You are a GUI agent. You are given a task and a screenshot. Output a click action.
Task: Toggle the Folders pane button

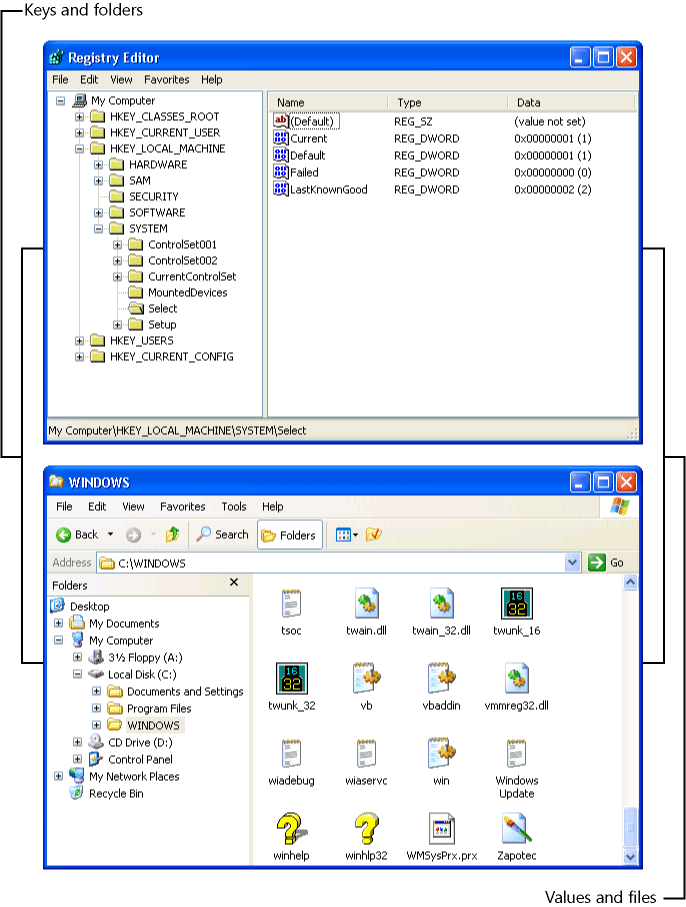click(x=289, y=535)
